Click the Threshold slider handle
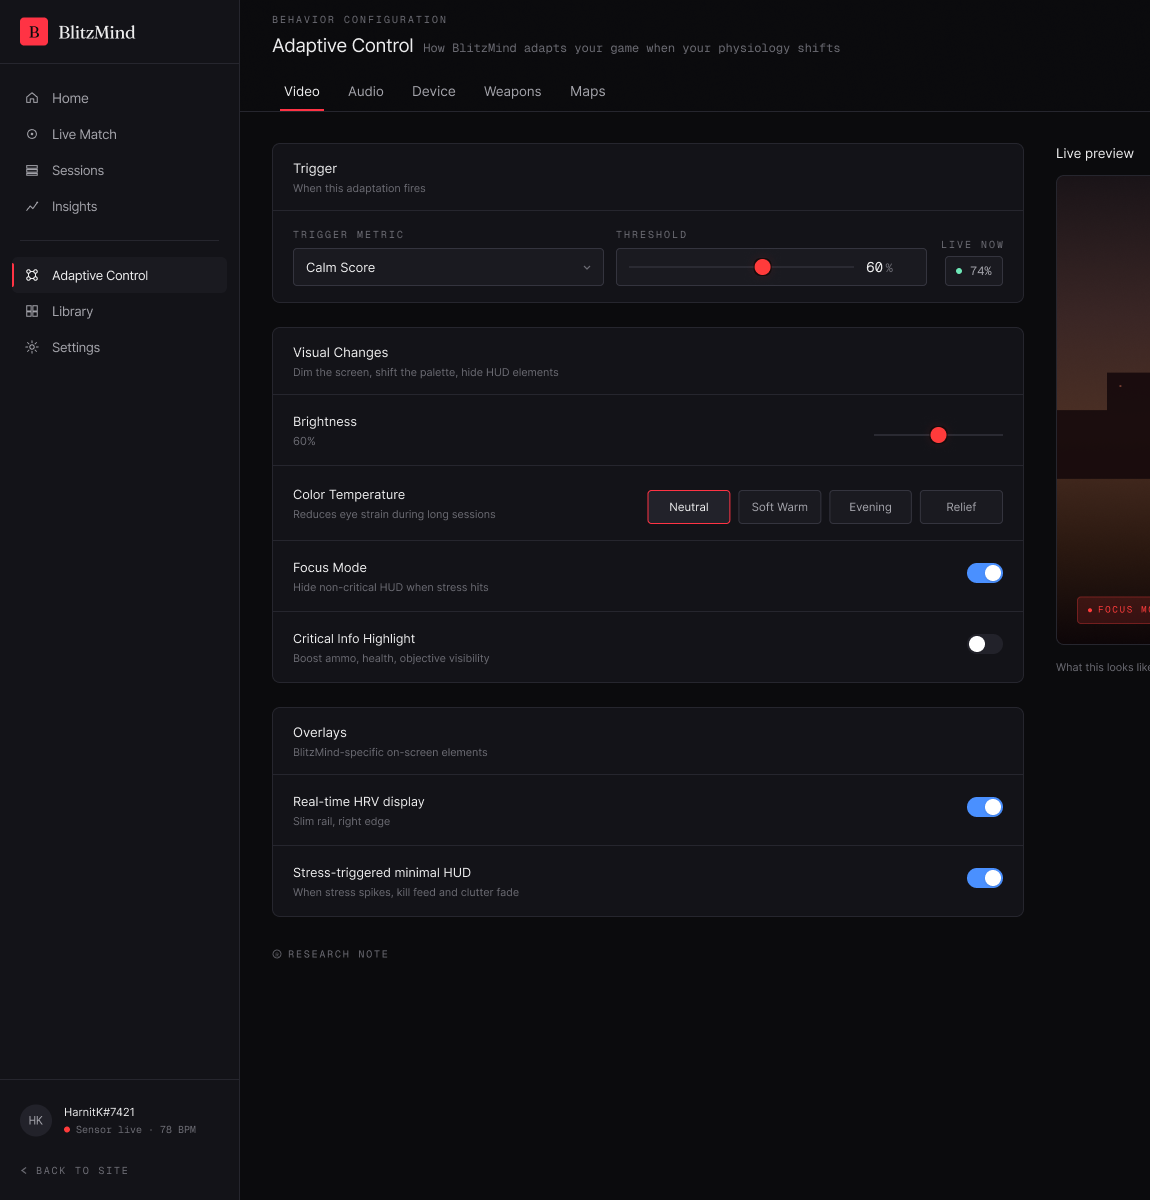Image resolution: width=1150 pixels, height=1200 pixels. point(763,267)
